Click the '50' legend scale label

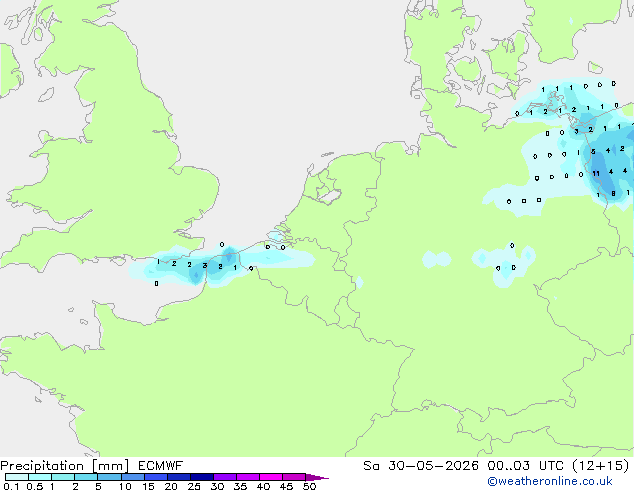tap(309, 486)
